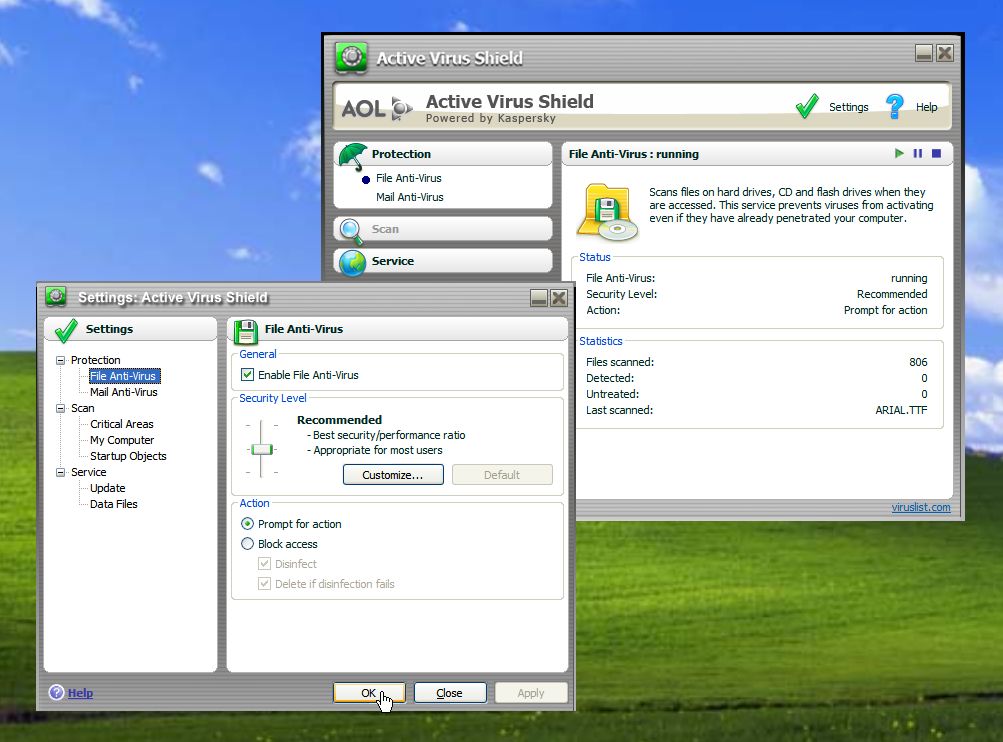Click the floppy disk icon beside File Anti-Virus heading

point(245,331)
